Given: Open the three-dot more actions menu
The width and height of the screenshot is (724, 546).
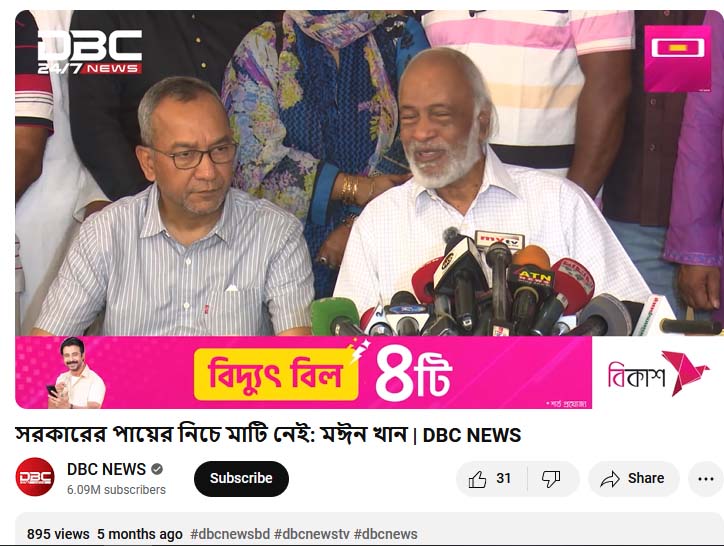Looking at the screenshot, I should click(706, 479).
